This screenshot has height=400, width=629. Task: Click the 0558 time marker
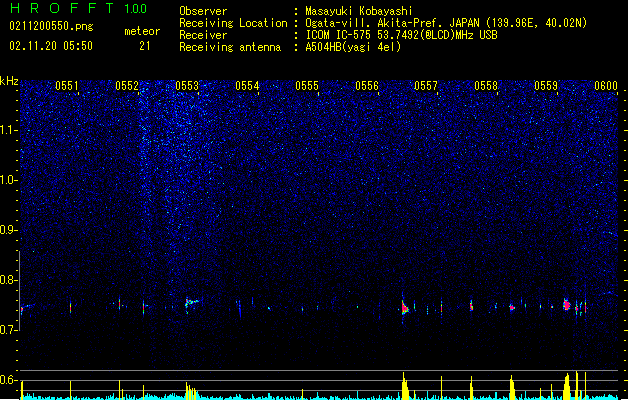pyautogui.click(x=486, y=86)
